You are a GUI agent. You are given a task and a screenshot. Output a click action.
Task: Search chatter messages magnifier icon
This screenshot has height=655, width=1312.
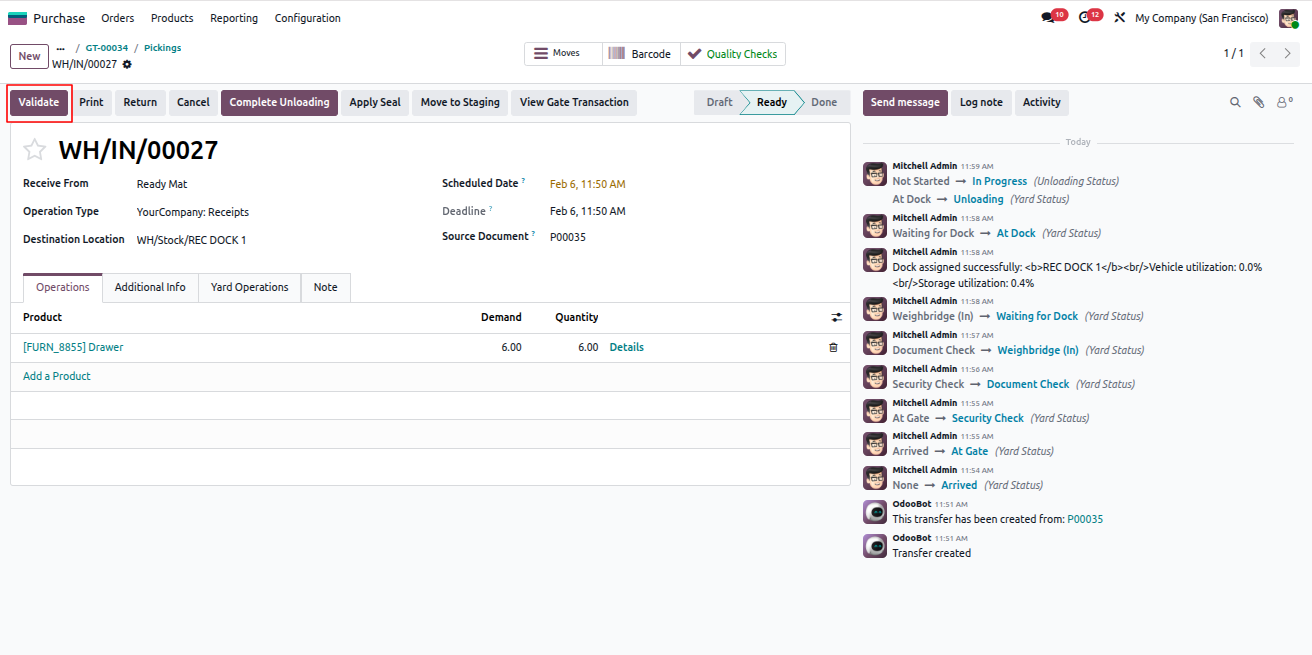[x=1235, y=102]
